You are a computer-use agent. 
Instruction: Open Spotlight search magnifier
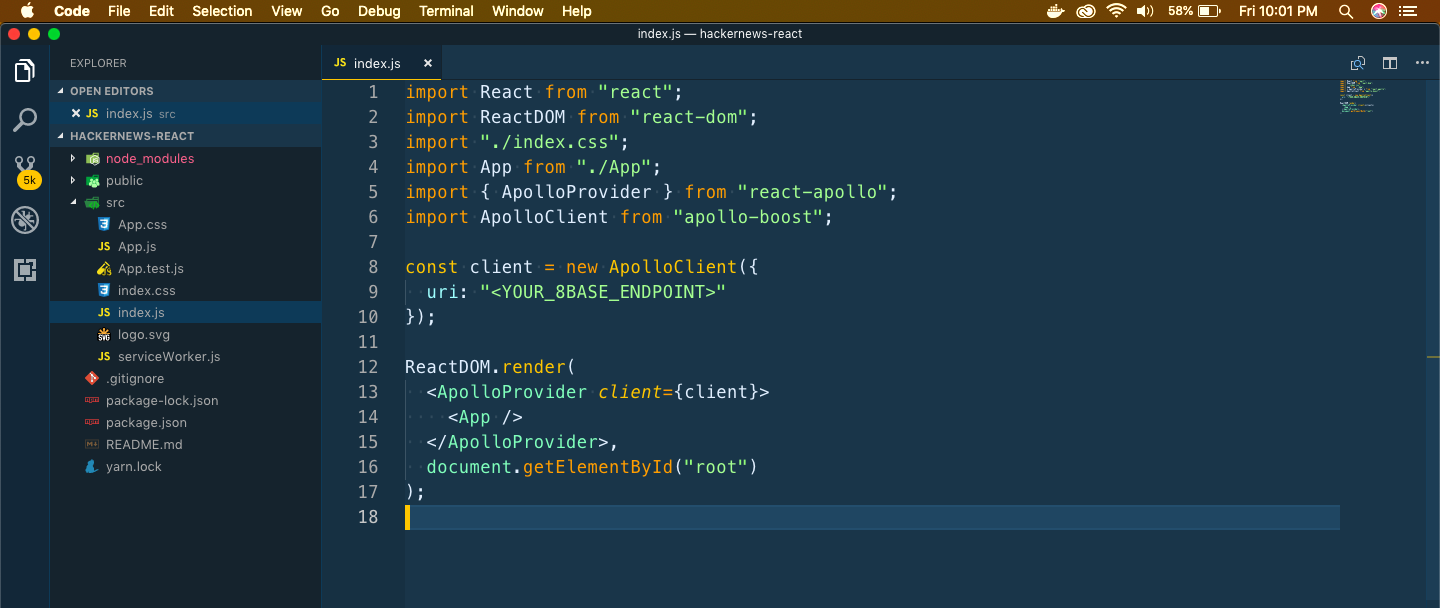tap(1346, 11)
